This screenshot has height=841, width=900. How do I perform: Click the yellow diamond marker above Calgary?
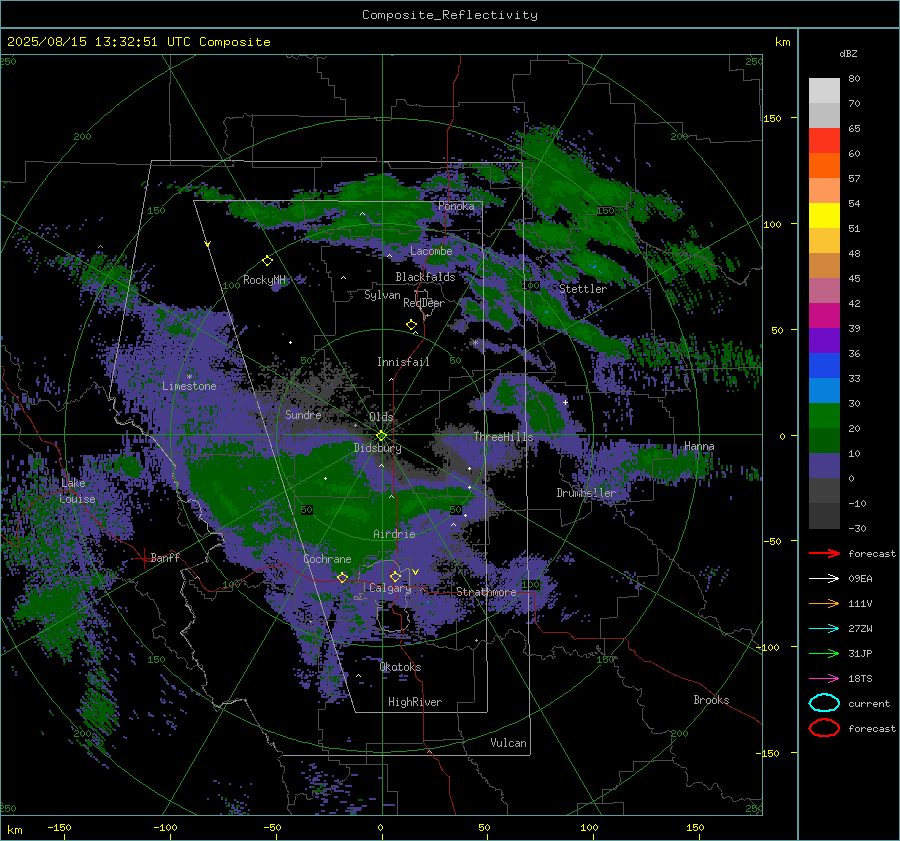click(x=395, y=576)
